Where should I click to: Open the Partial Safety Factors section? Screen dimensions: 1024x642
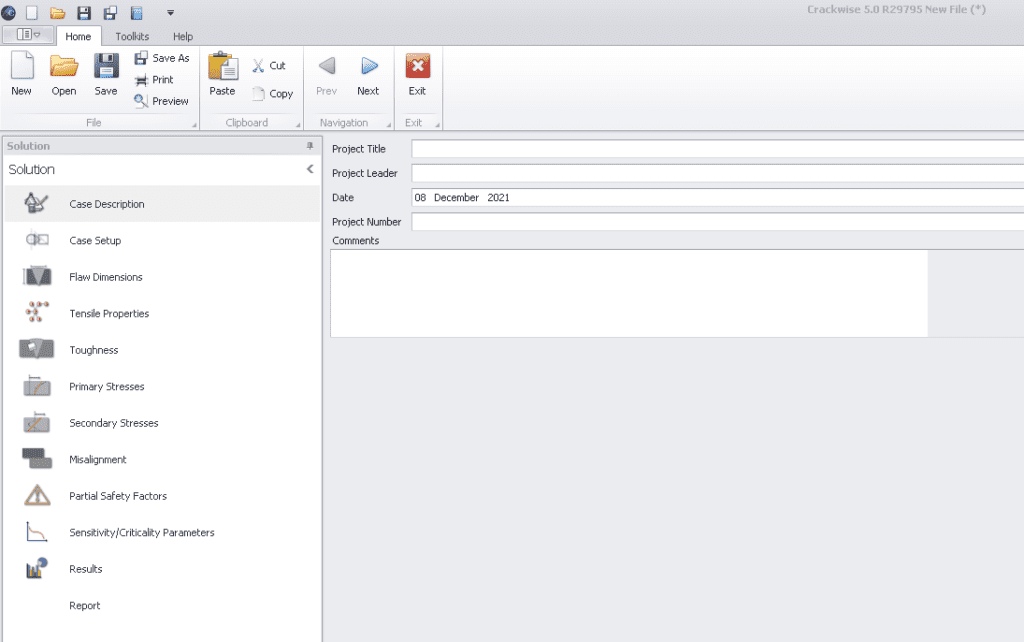(x=117, y=496)
